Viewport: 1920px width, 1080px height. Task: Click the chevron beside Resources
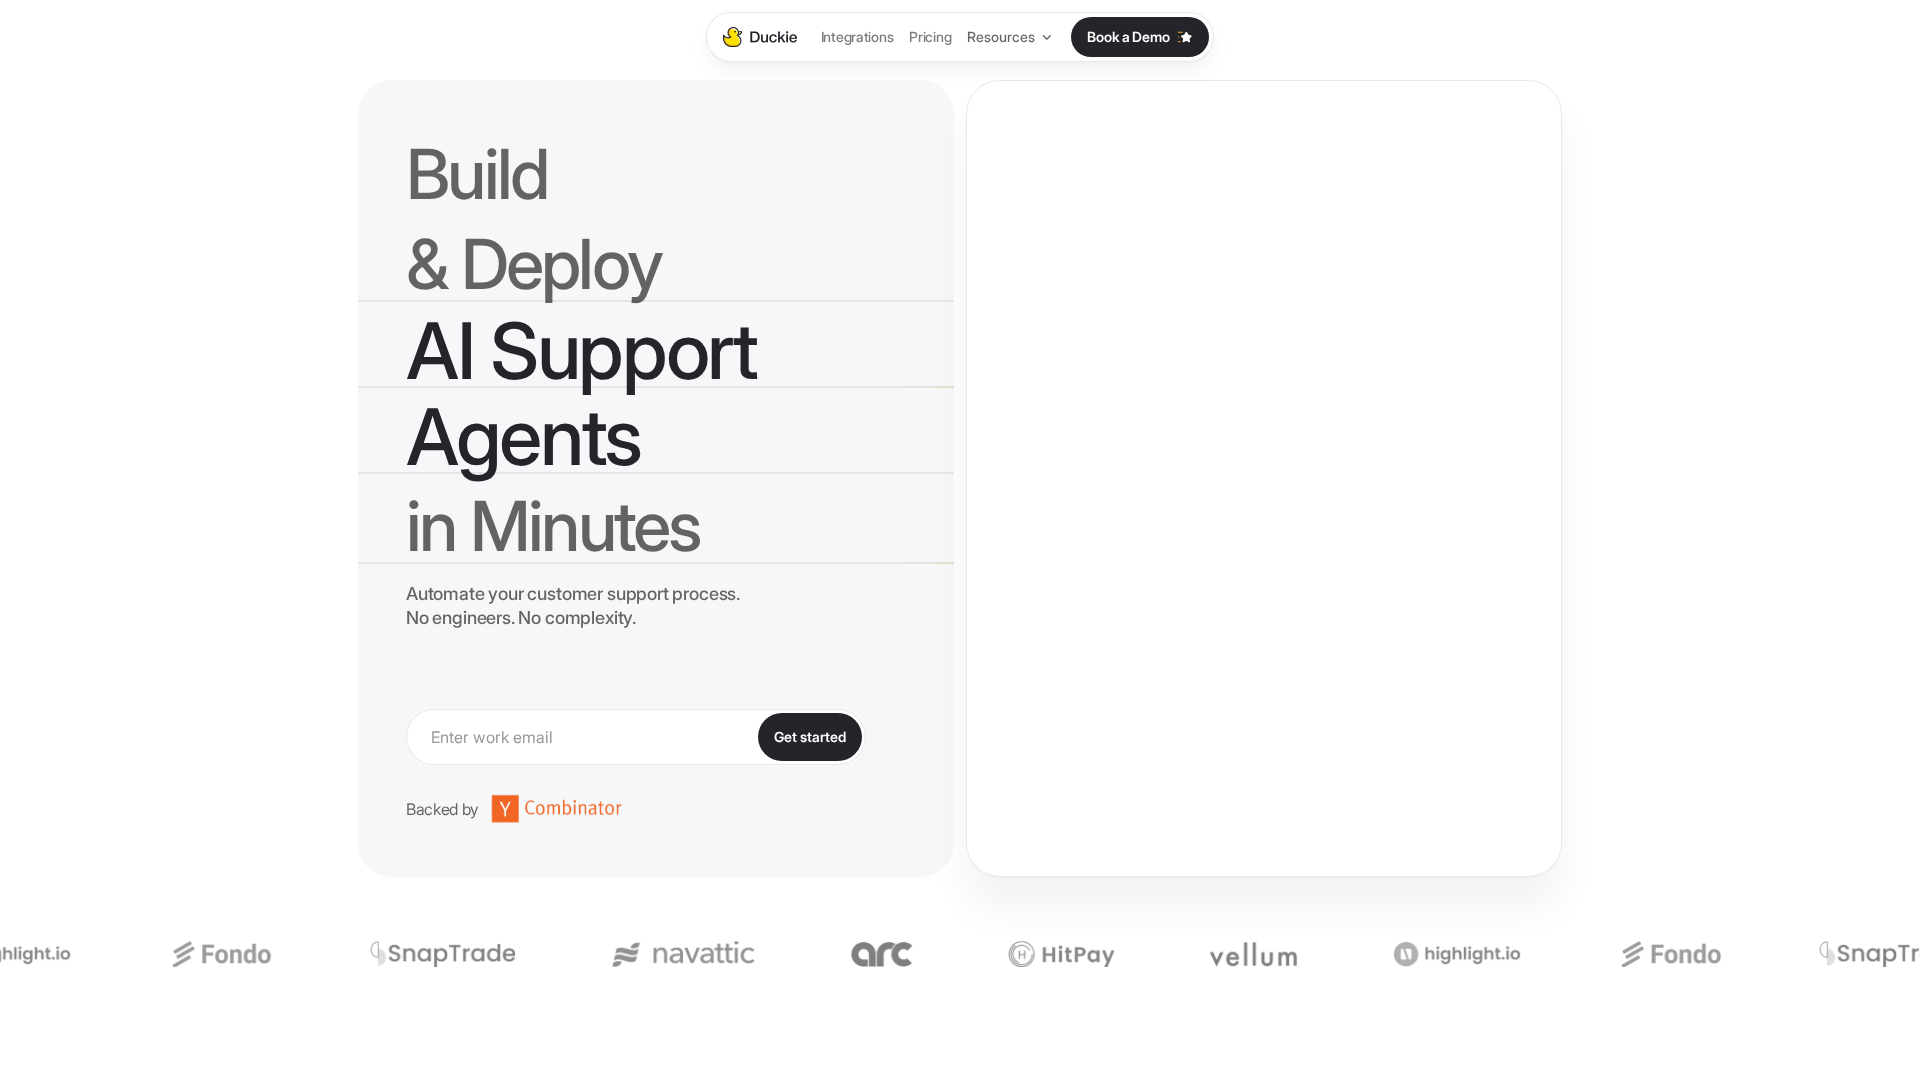[1047, 38]
